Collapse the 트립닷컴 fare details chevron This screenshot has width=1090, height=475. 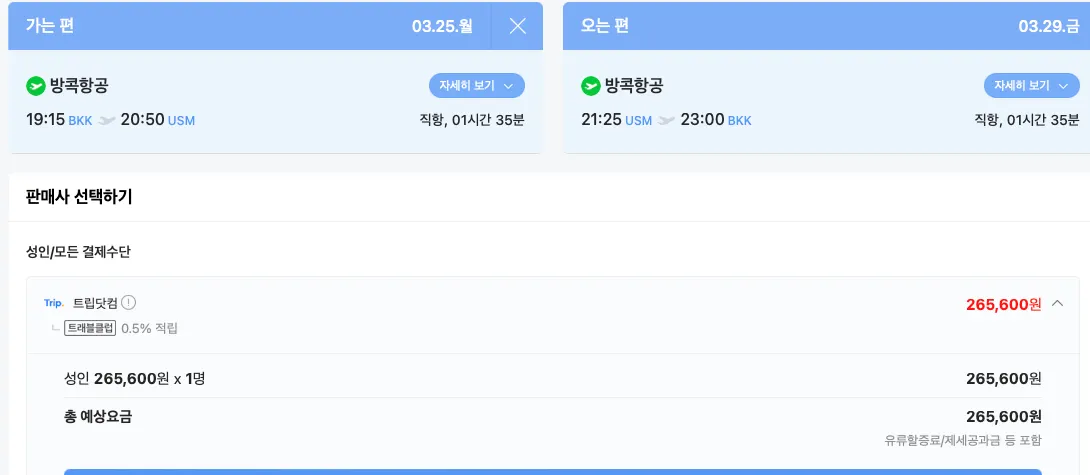(x=1057, y=304)
